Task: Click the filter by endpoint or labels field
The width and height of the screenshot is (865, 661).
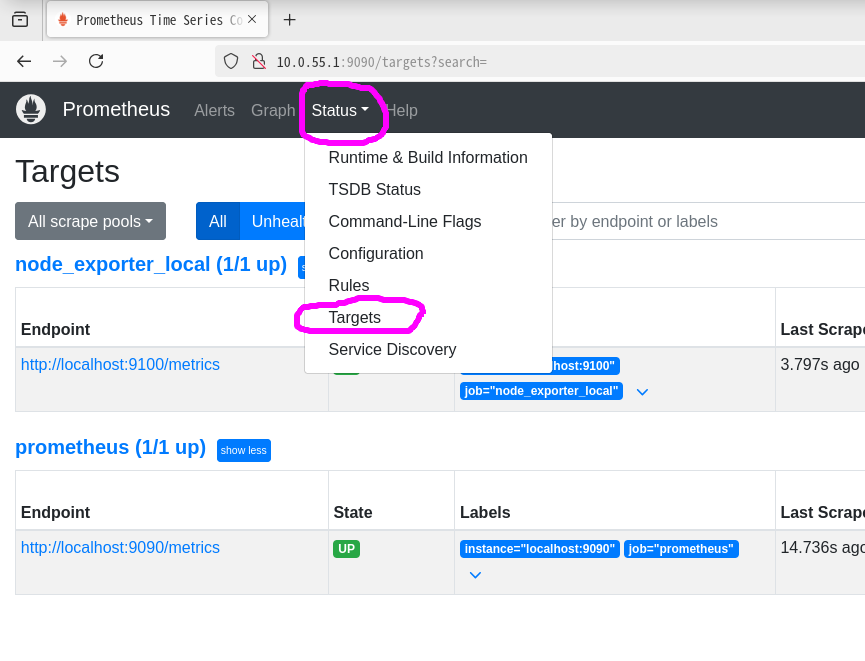Action: [708, 221]
